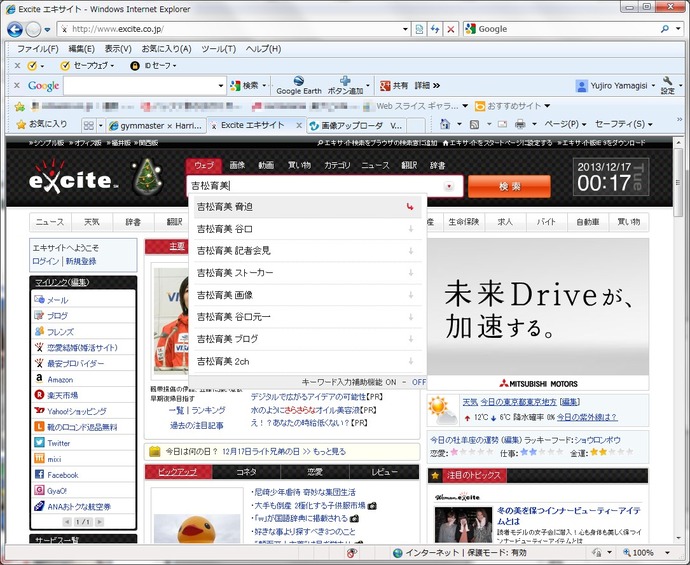Click the browser Forward arrow button
690x565 pixels.
tap(33, 29)
